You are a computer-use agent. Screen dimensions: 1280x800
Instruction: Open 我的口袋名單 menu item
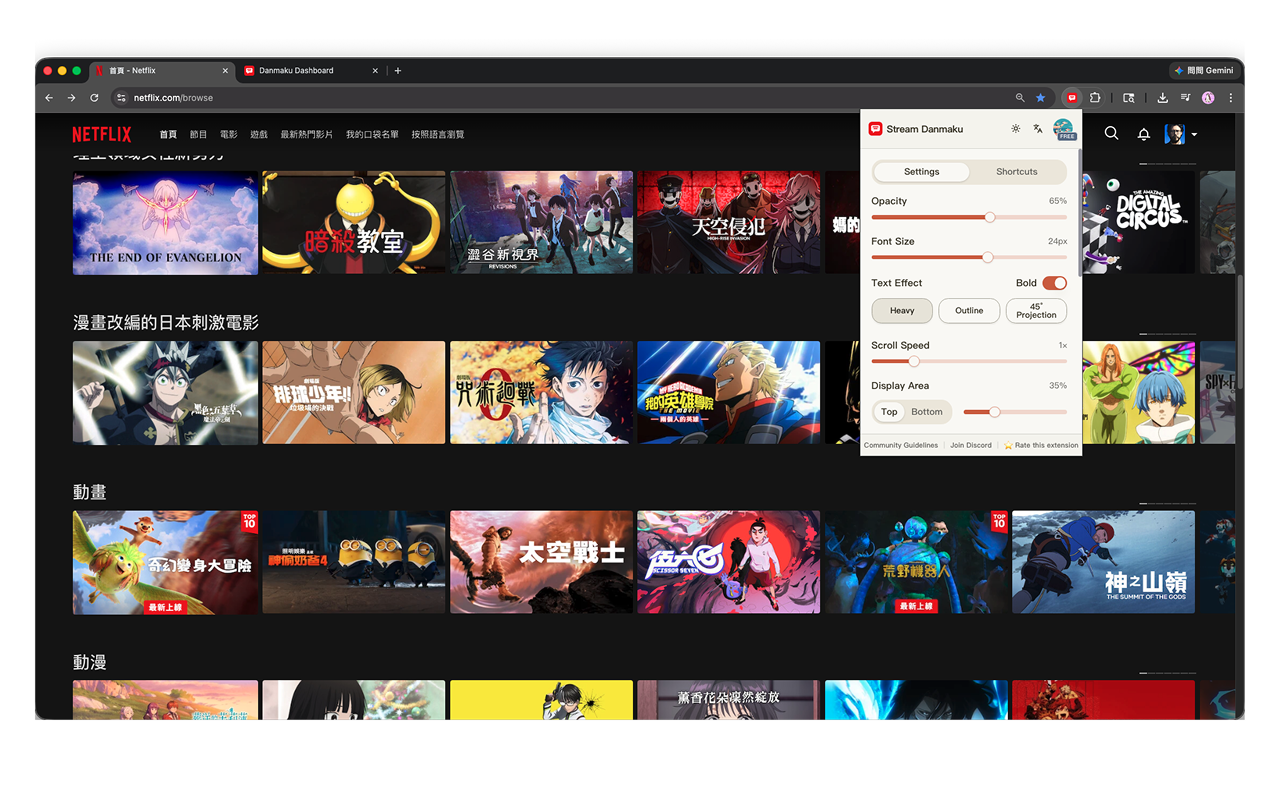[x=372, y=134]
